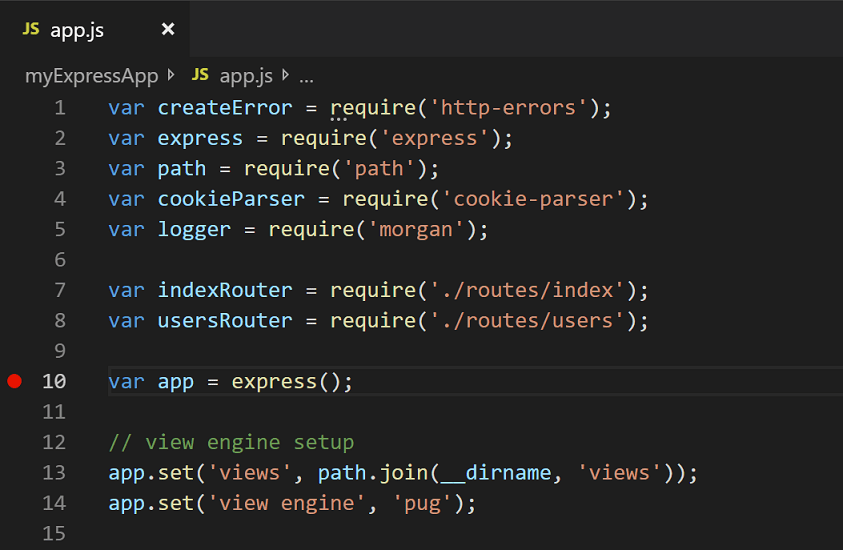
Task: Click the JS icon in the breadcrumb bar
Action: [x=201, y=75]
